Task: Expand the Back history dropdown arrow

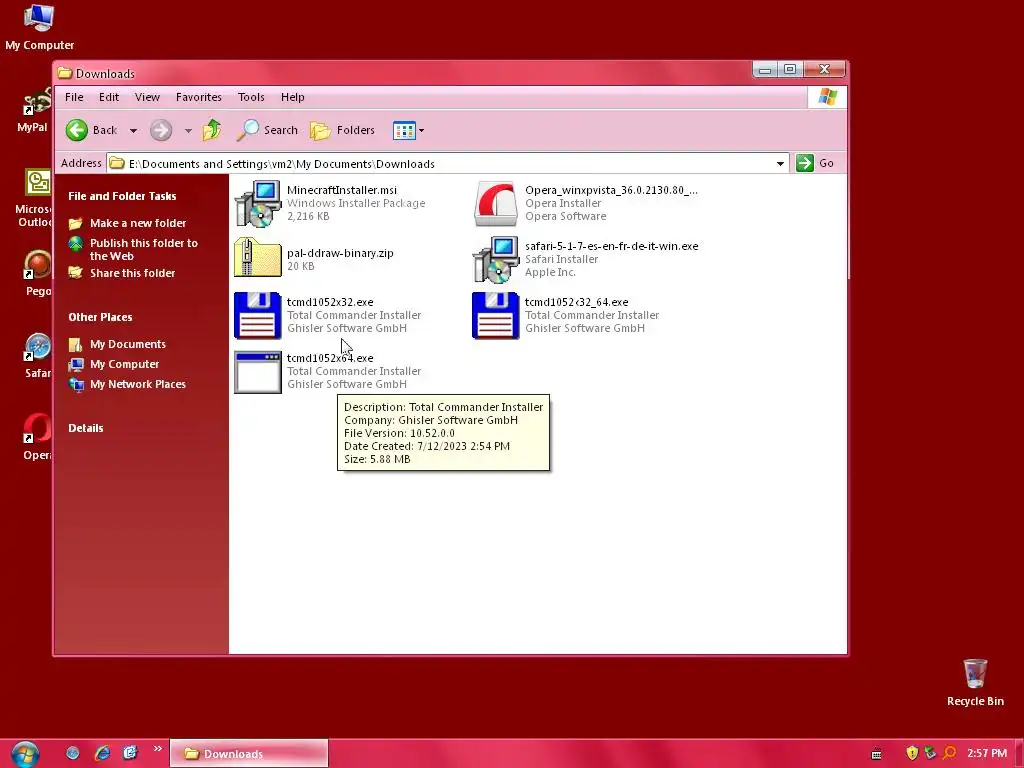Action: 133,131
